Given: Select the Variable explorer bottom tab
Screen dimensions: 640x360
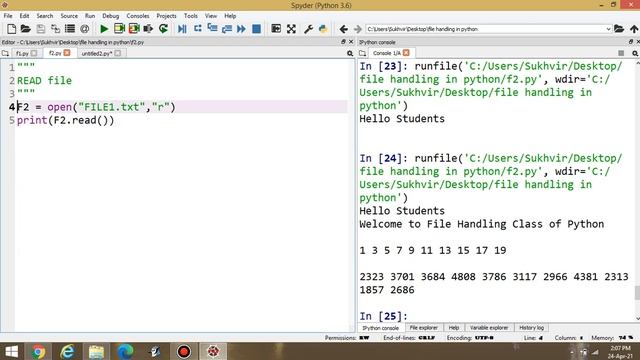Looking at the screenshot, I should pos(489,328).
